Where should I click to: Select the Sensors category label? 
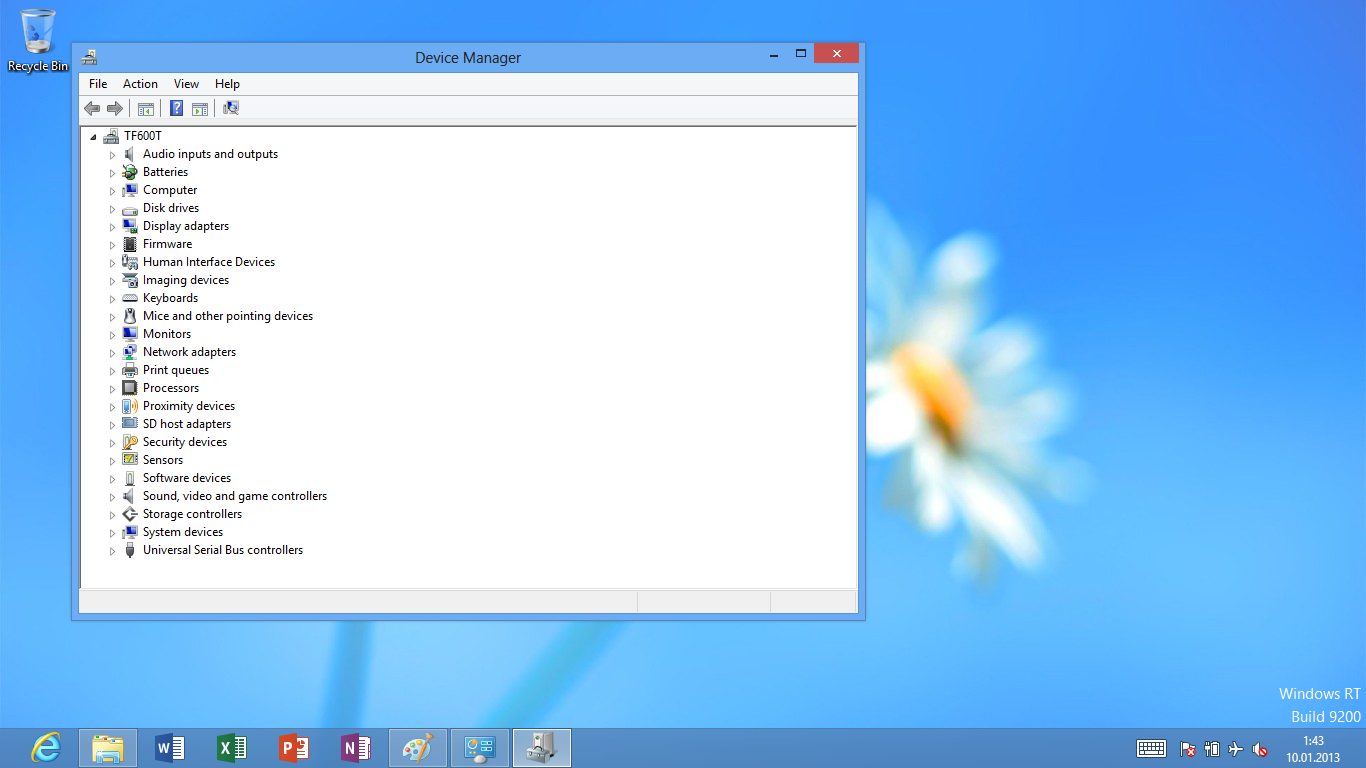[162, 460]
